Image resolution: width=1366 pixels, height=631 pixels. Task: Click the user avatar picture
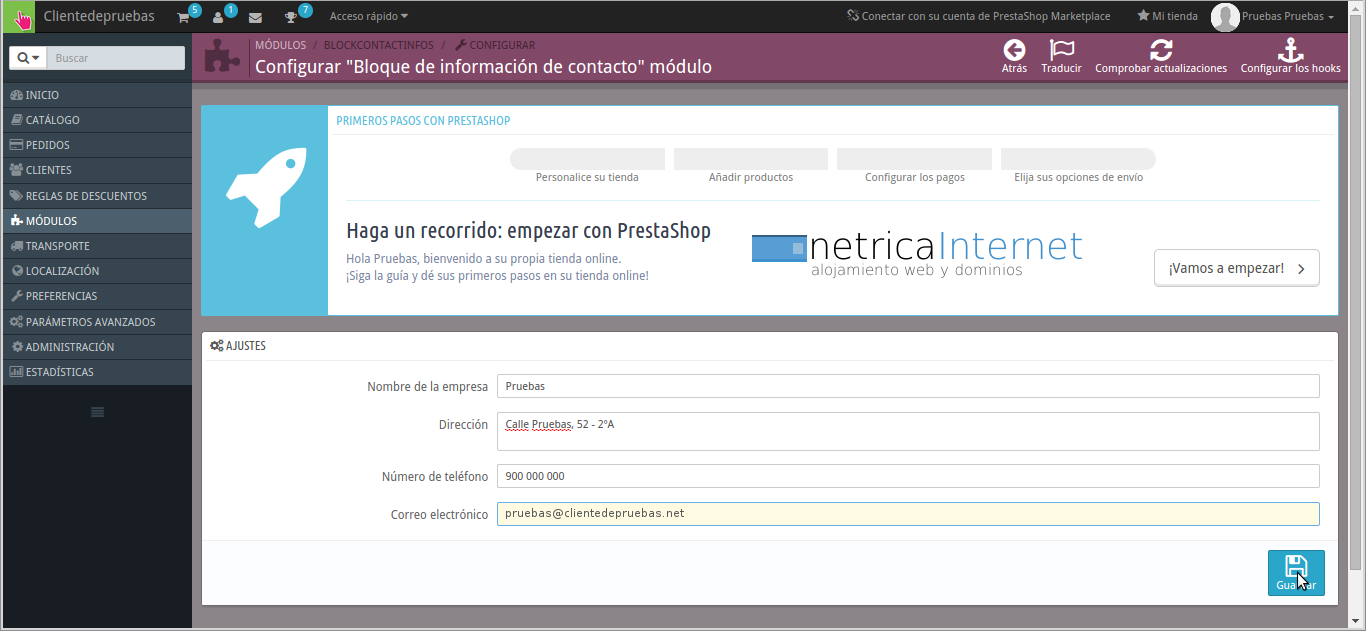pyautogui.click(x=1225, y=17)
